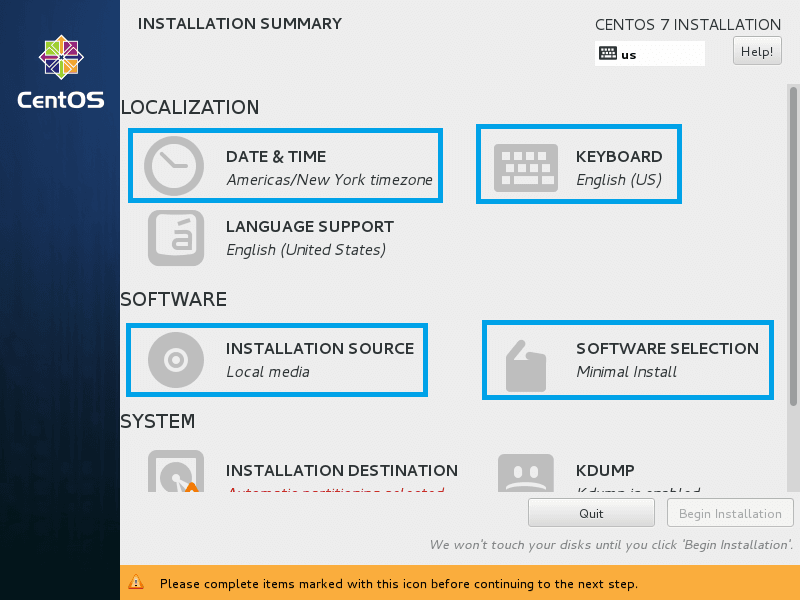Screen dimensions: 800x600
Task: Click 'Local media' source value
Action: tap(268, 372)
